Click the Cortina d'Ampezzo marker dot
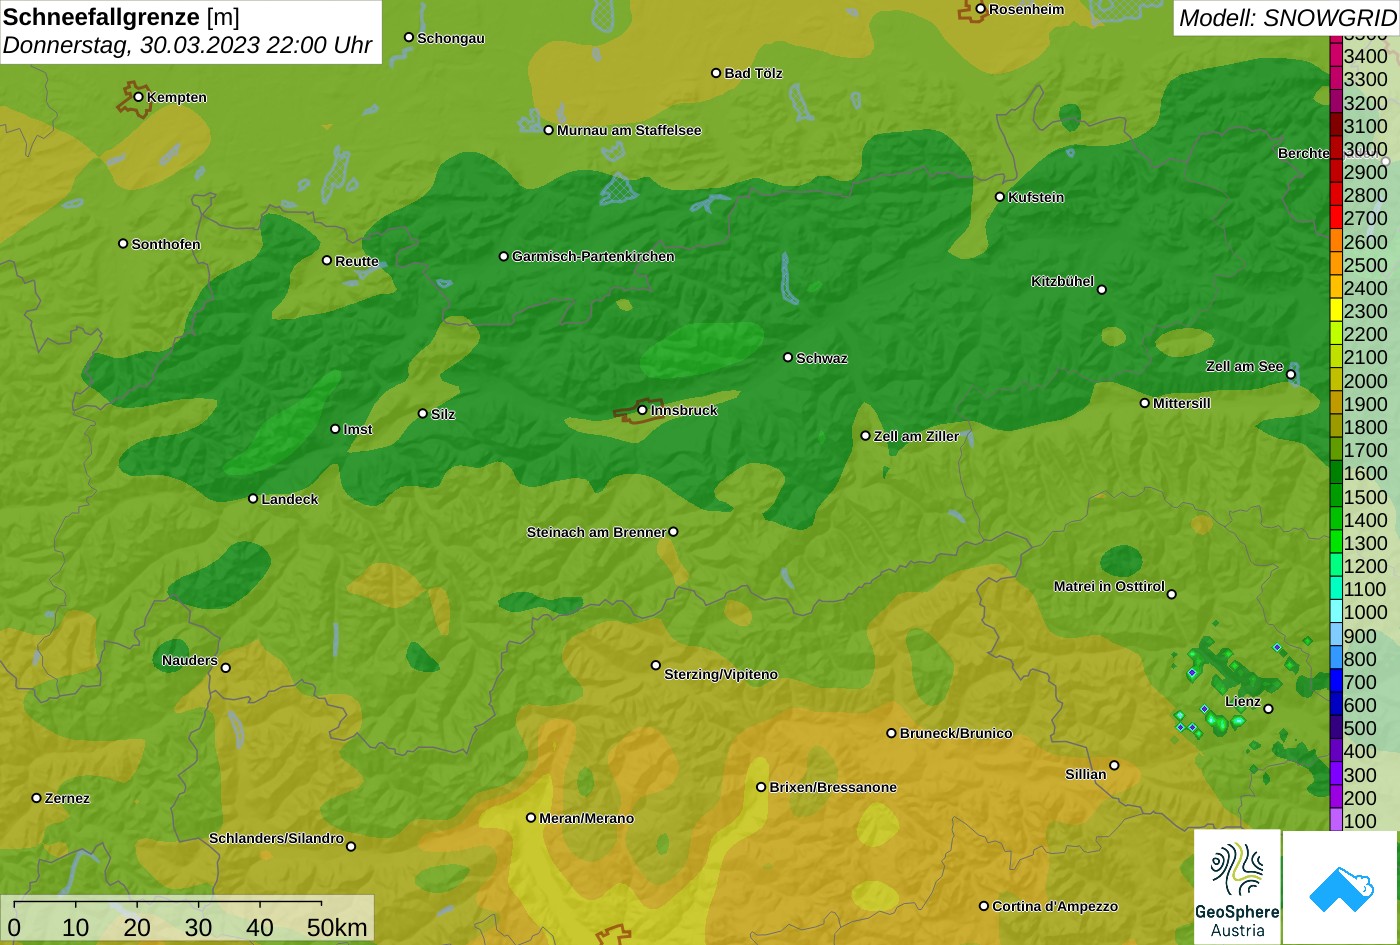 click(x=984, y=906)
